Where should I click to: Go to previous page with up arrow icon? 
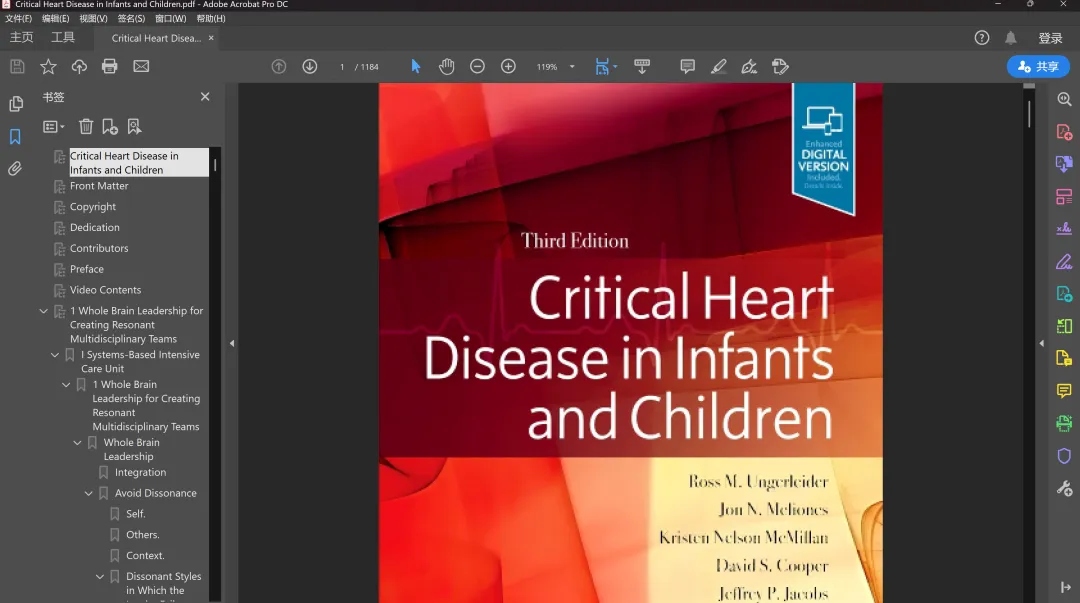[x=279, y=66]
